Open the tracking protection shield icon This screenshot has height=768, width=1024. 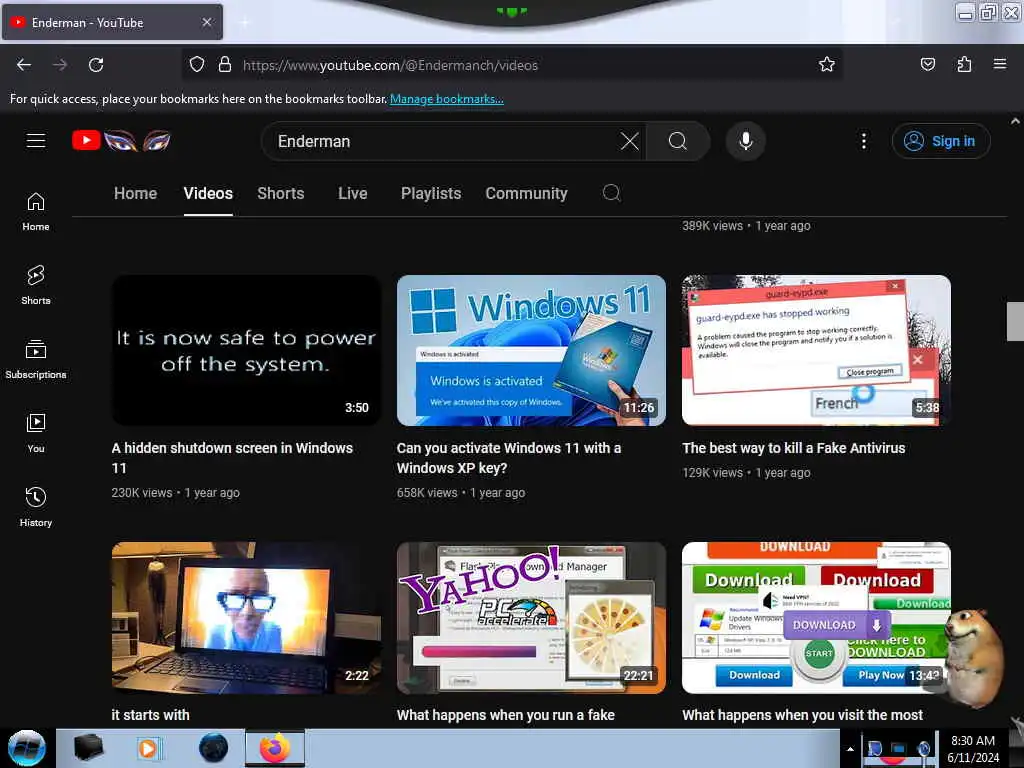coord(197,65)
